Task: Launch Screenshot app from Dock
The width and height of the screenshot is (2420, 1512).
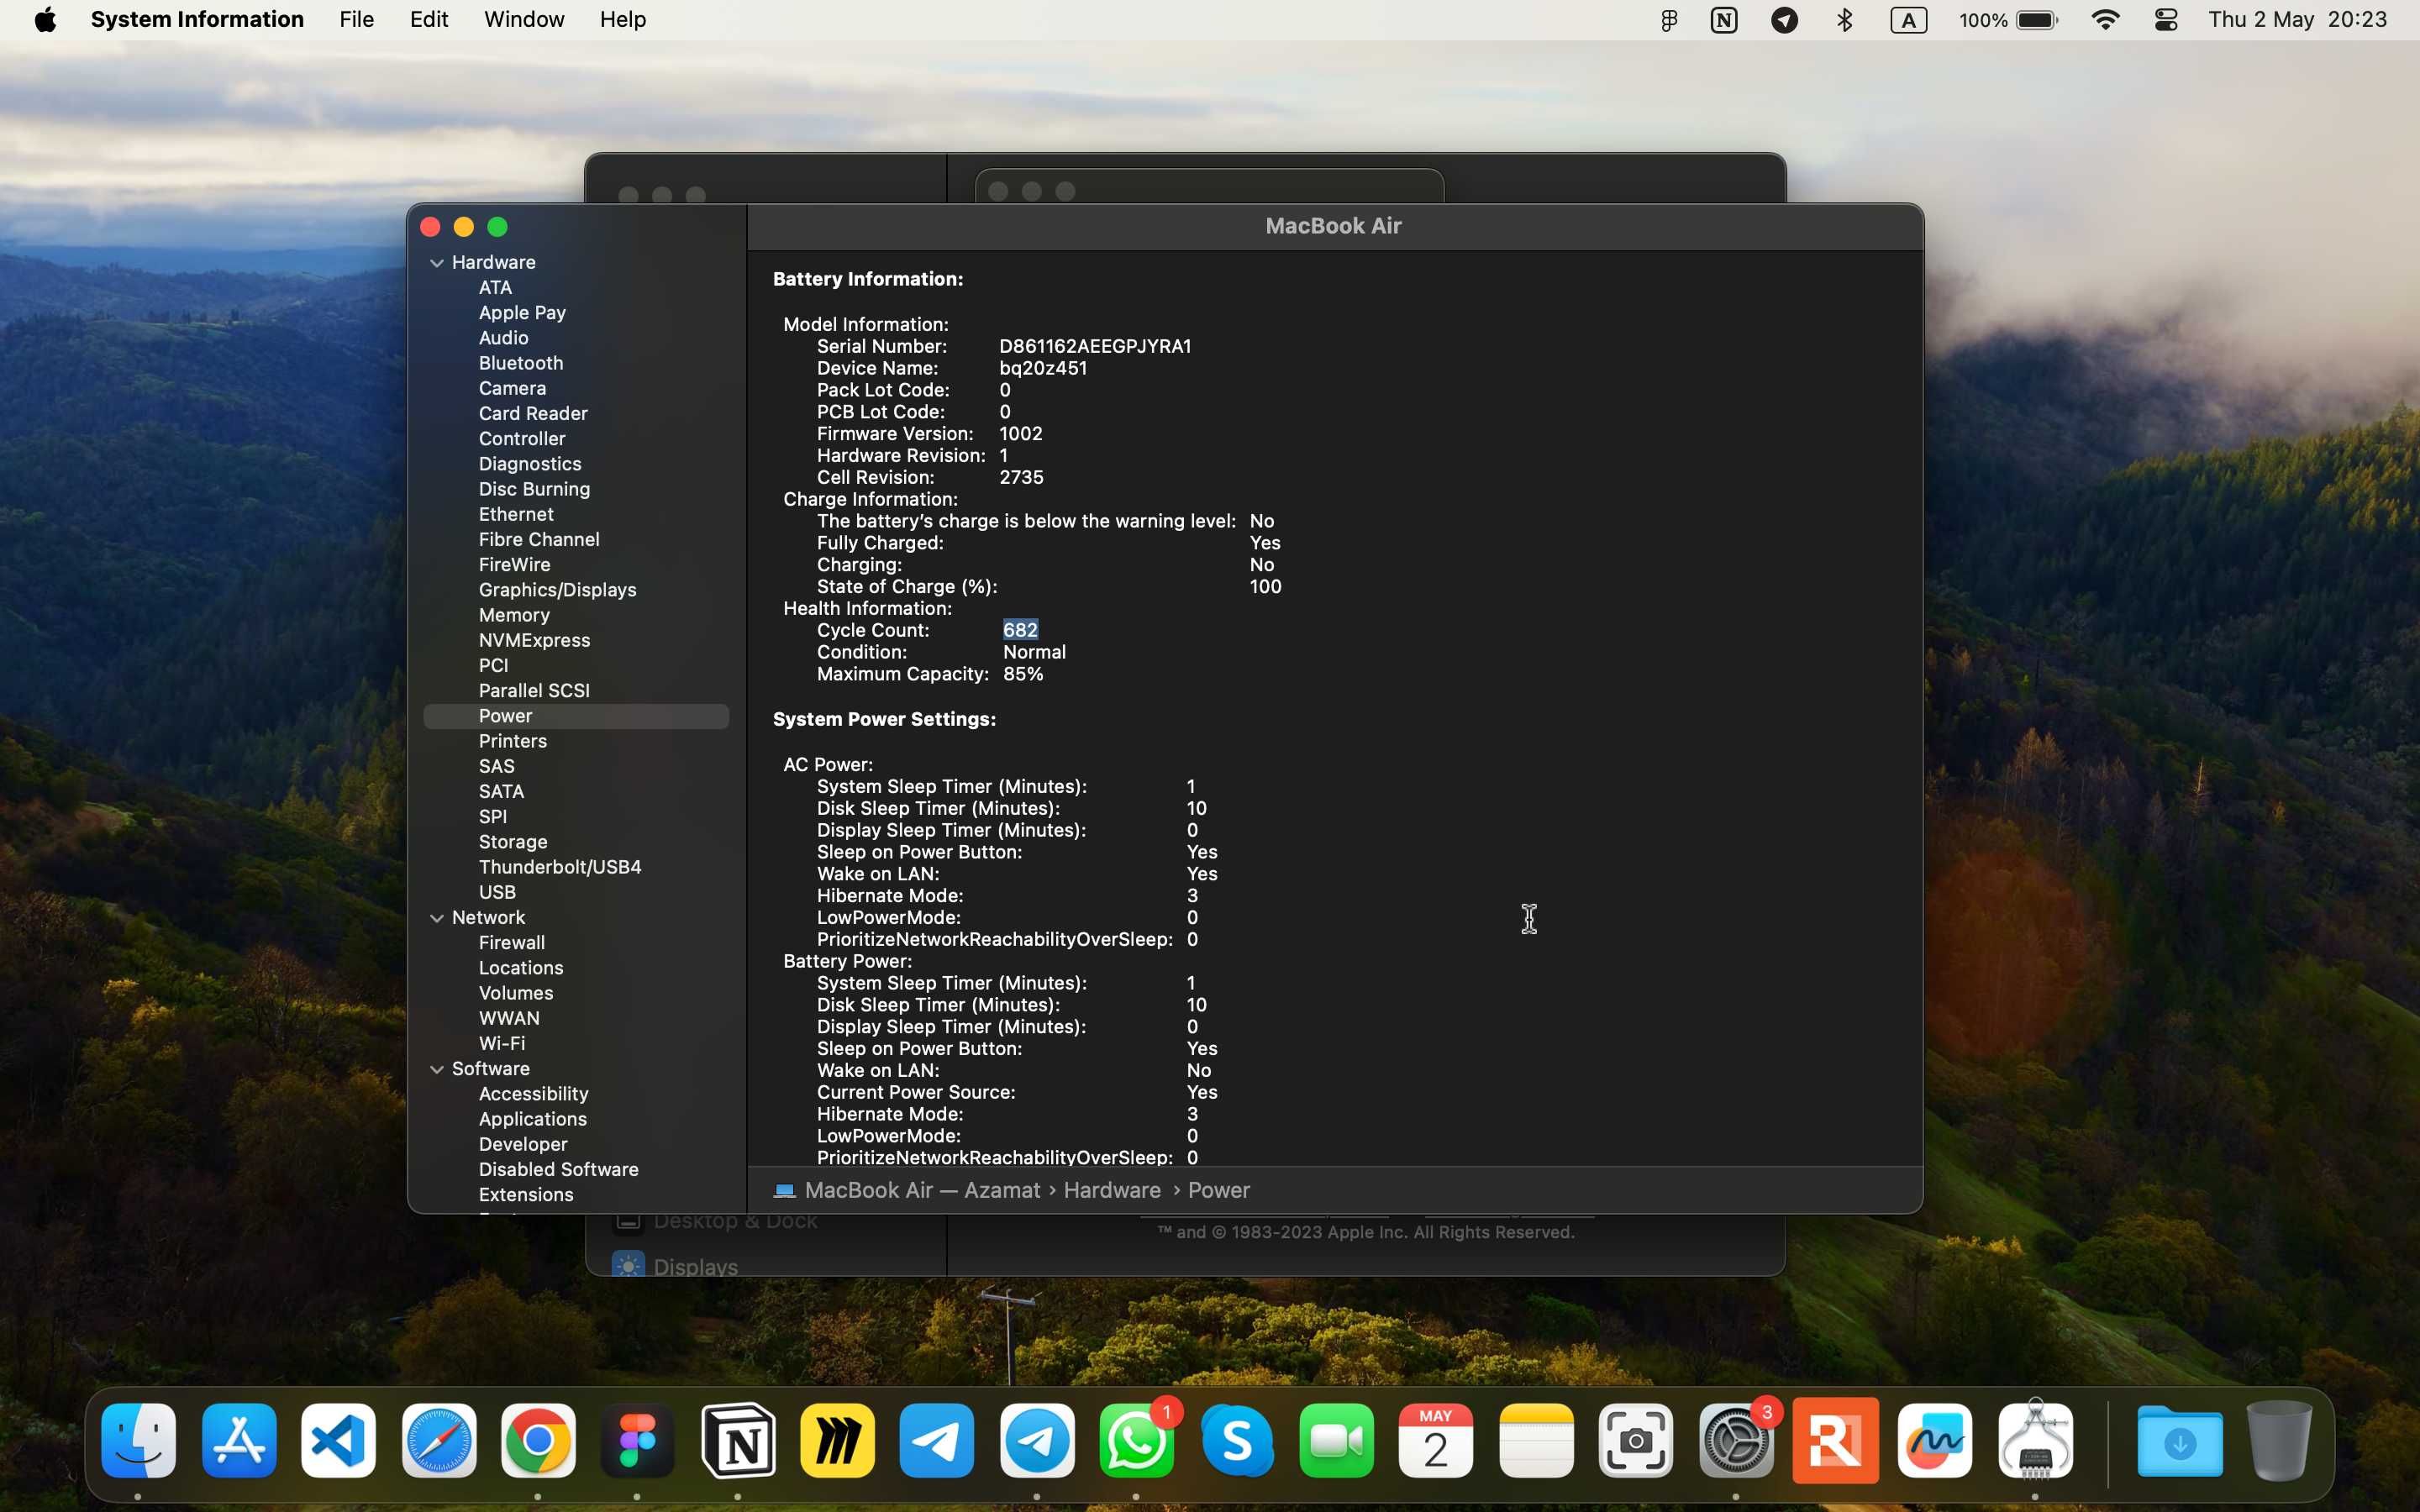Action: [1634, 1441]
